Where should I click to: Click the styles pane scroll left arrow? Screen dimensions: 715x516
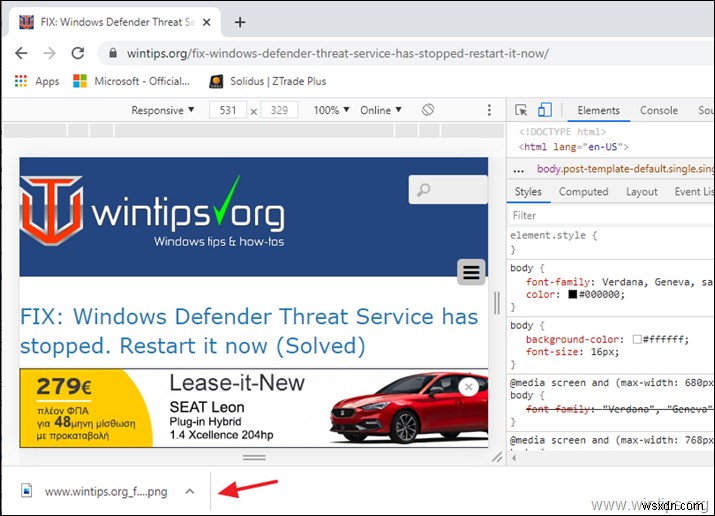click(514, 458)
